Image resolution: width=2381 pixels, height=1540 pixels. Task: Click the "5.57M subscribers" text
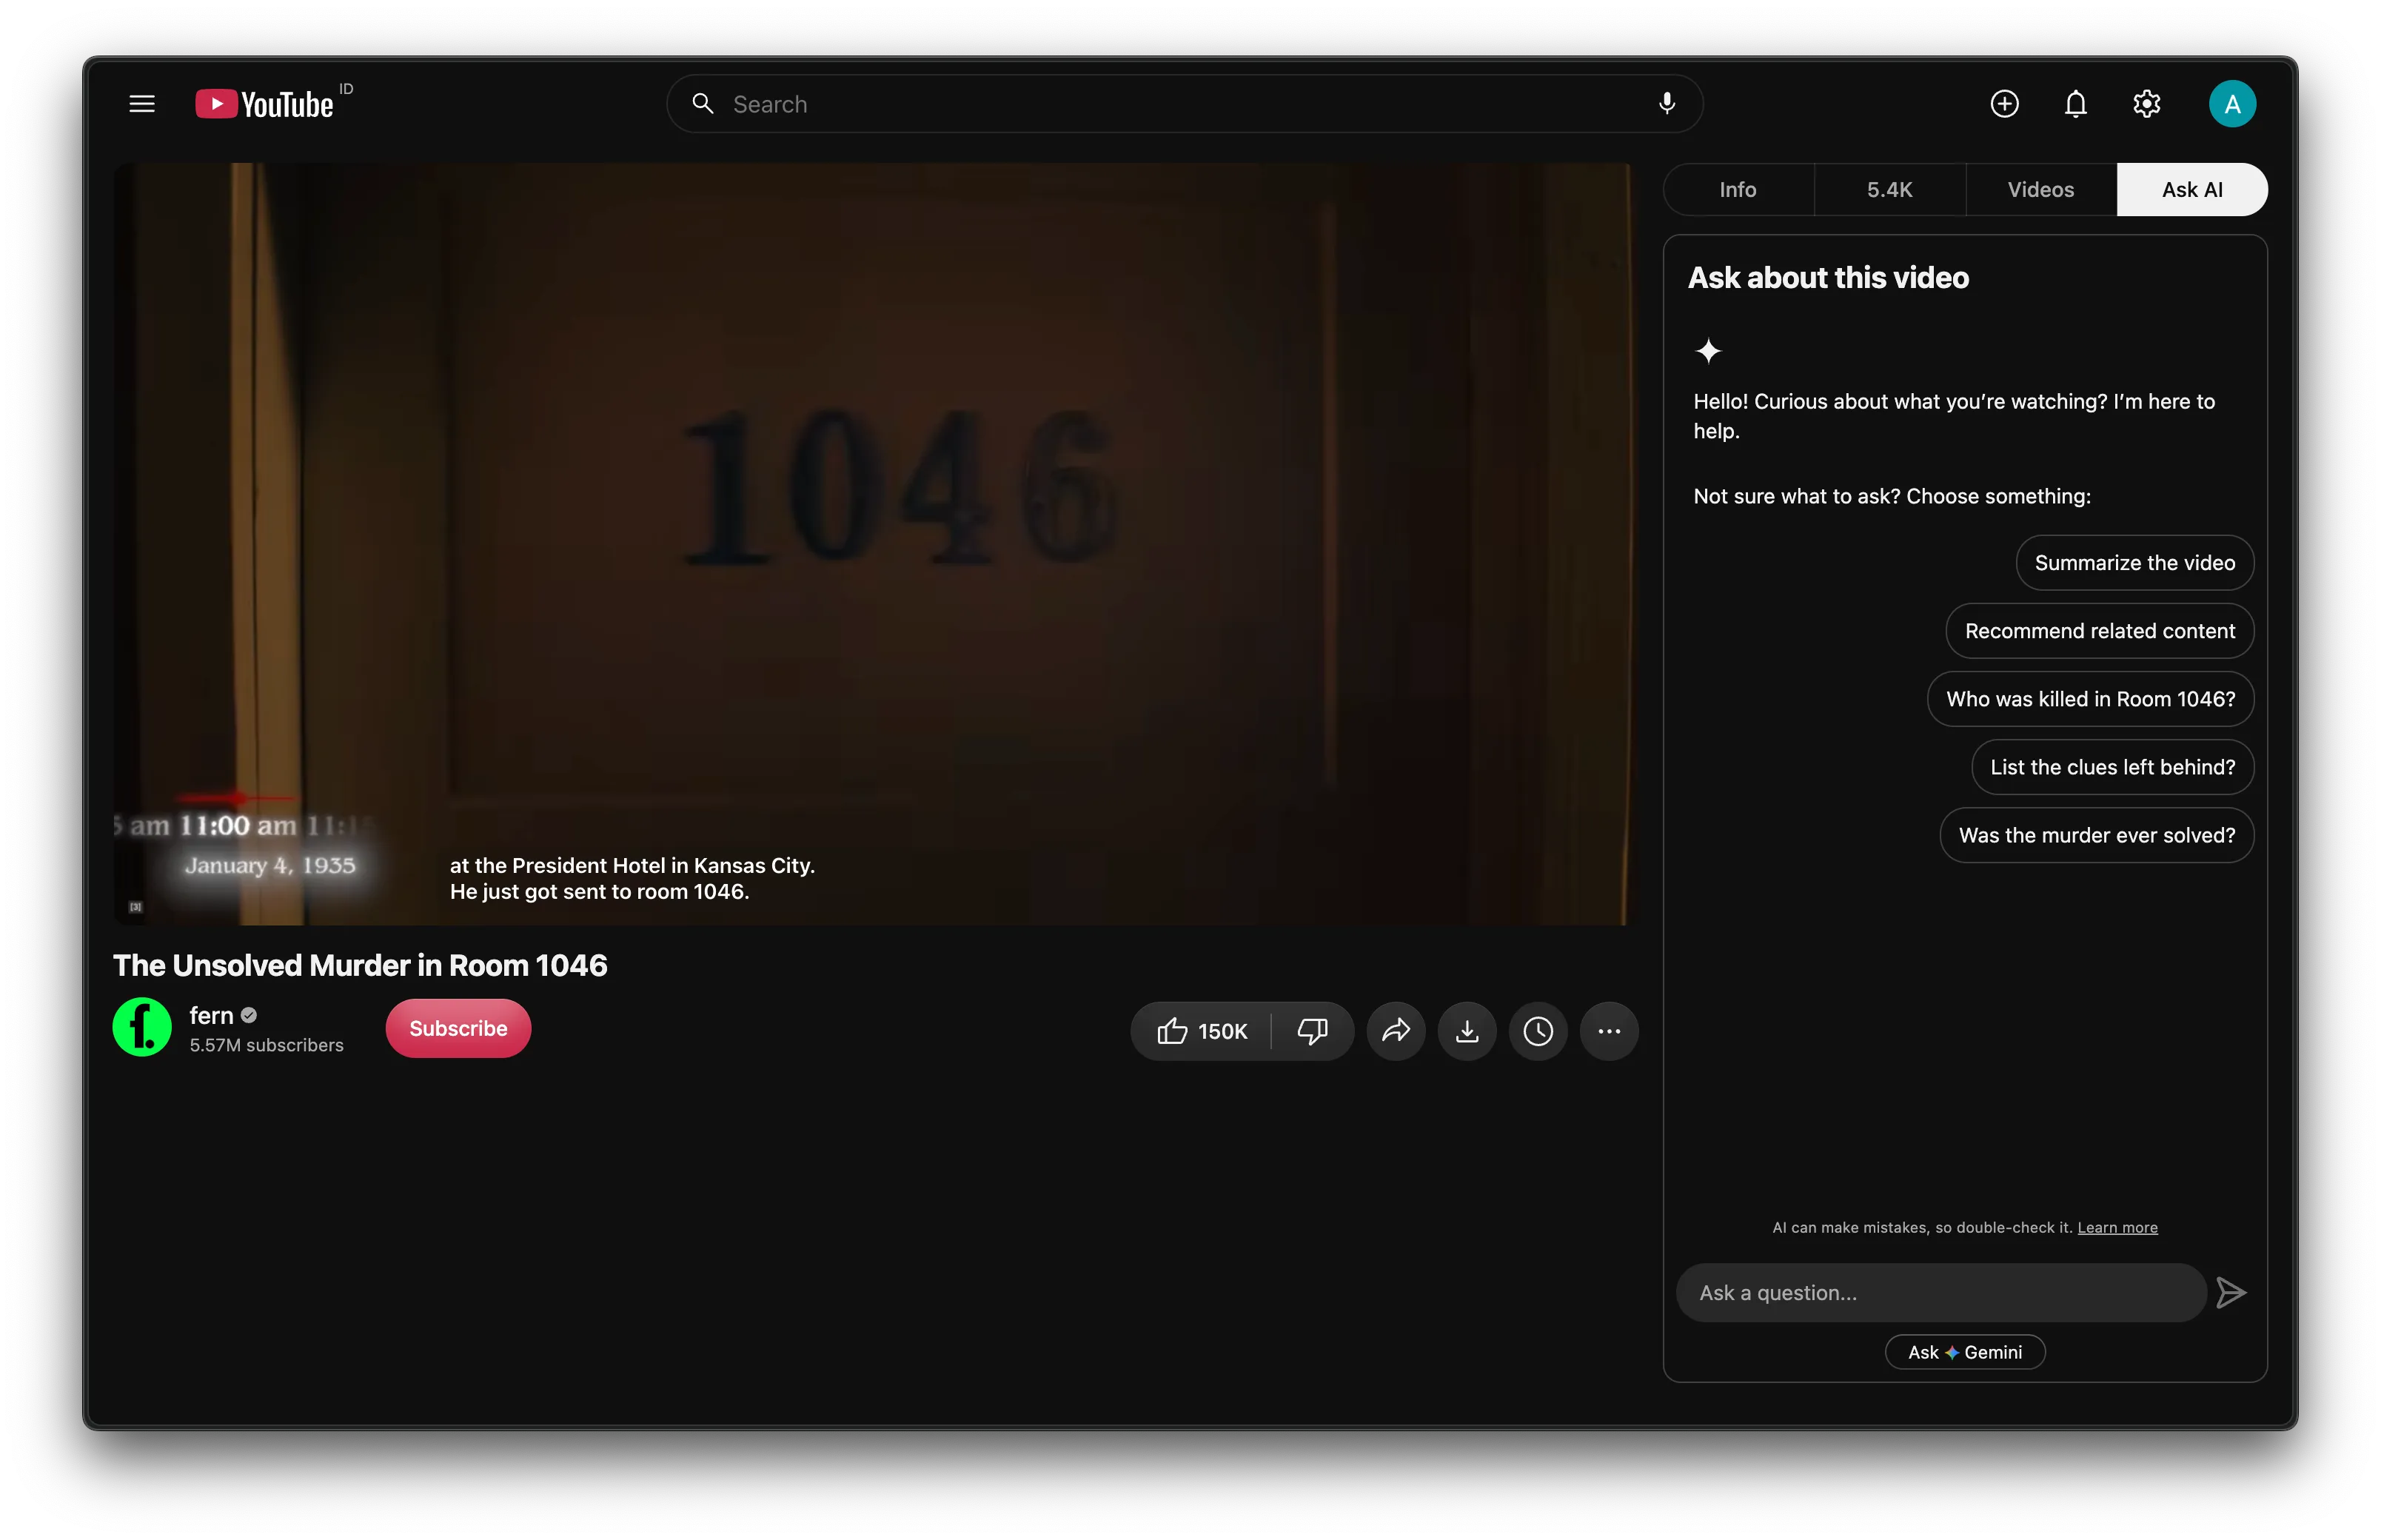click(x=267, y=1046)
